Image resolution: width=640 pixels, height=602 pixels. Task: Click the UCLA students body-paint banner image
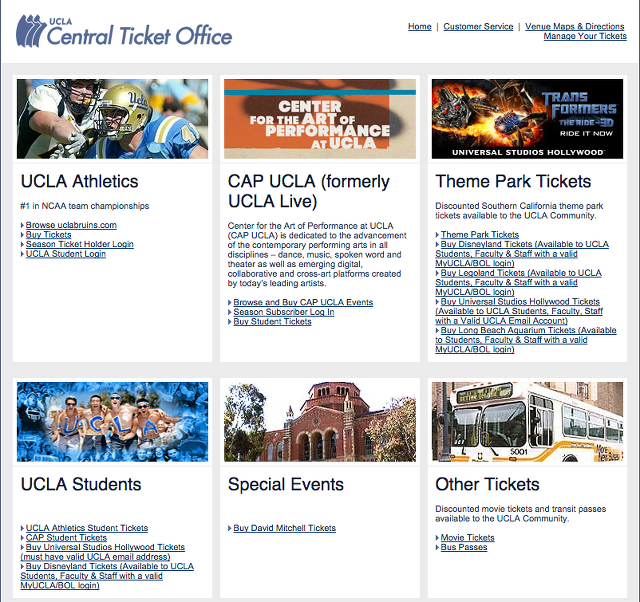pos(112,422)
